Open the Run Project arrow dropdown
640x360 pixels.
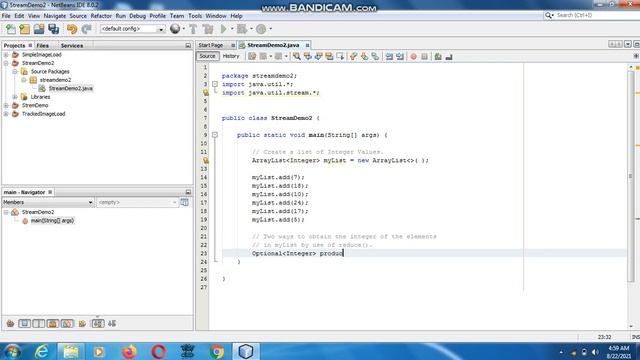(232, 29)
